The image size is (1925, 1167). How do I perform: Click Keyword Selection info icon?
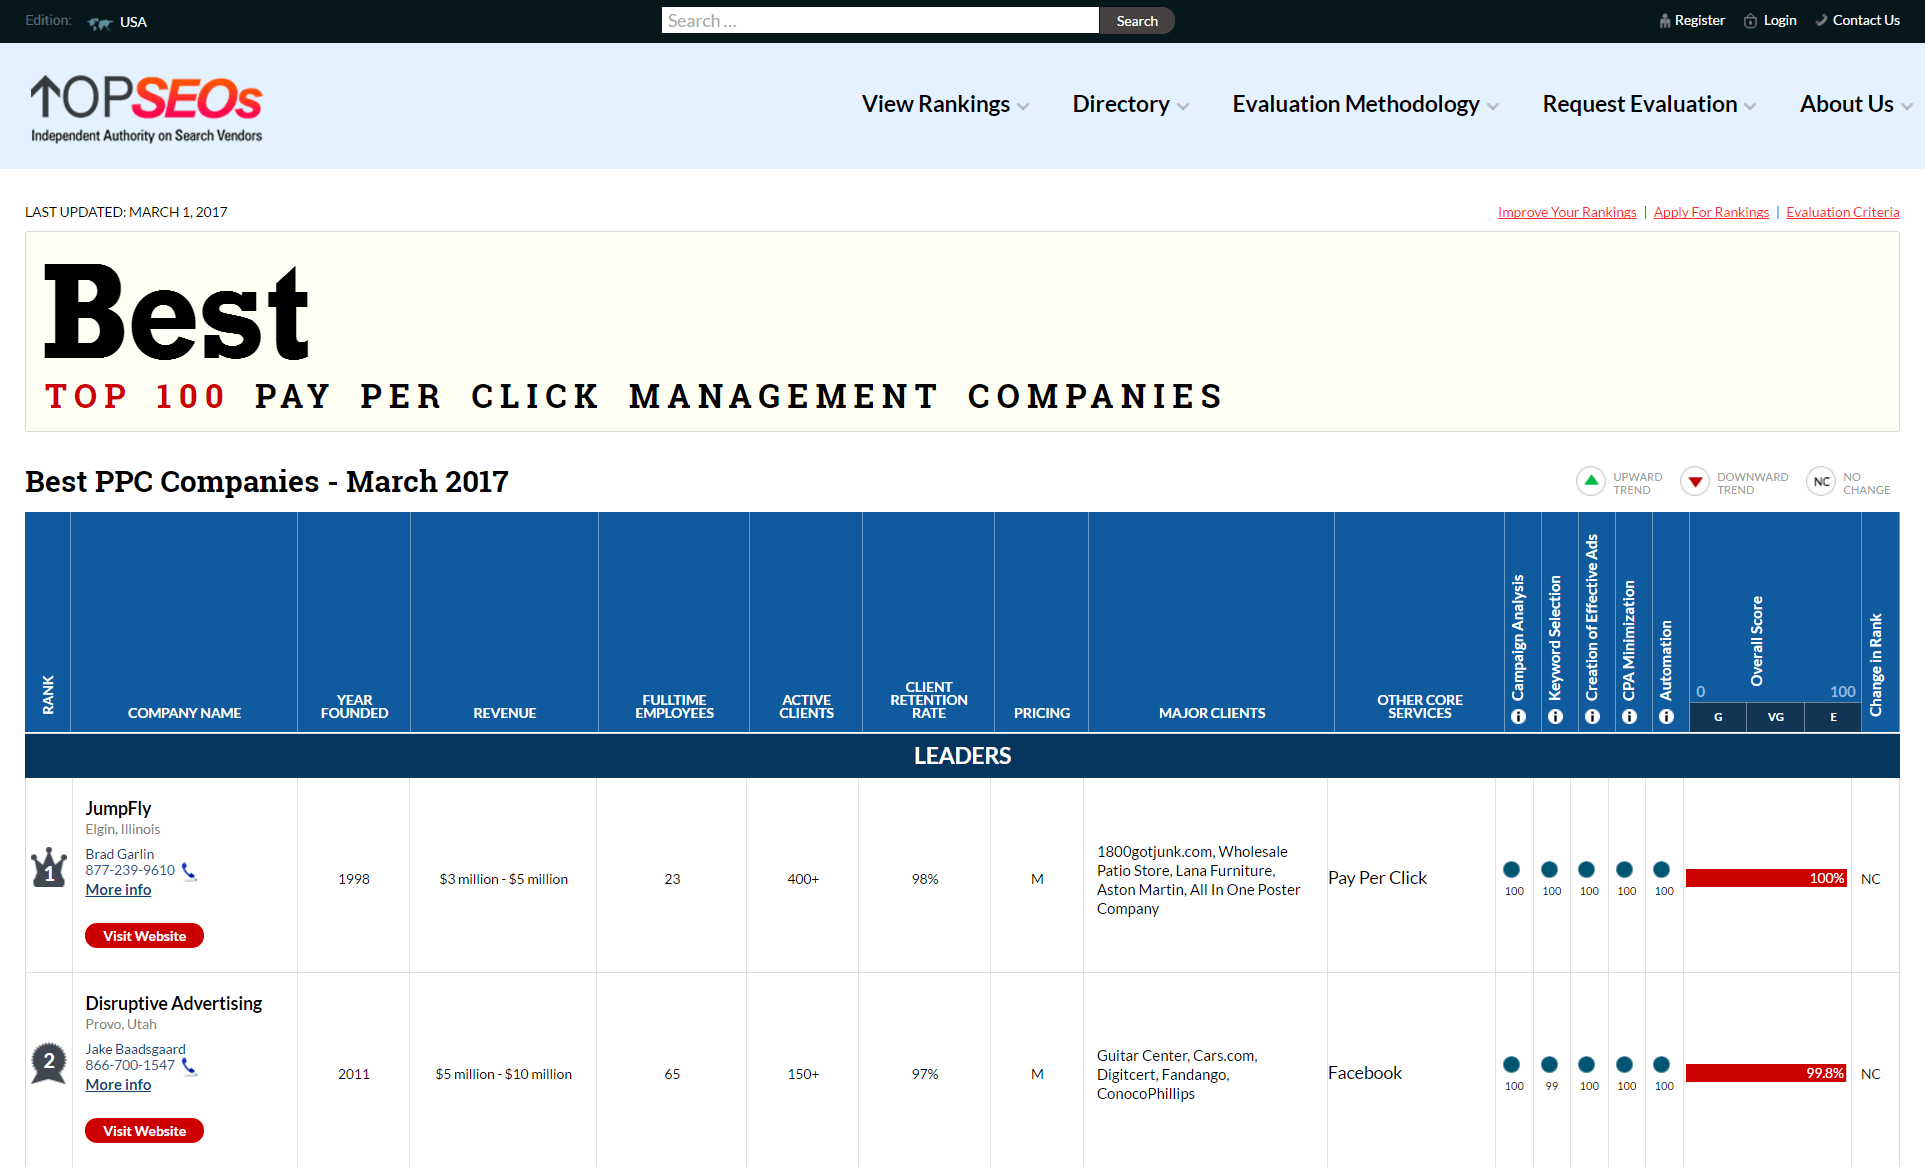tap(1555, 716)
